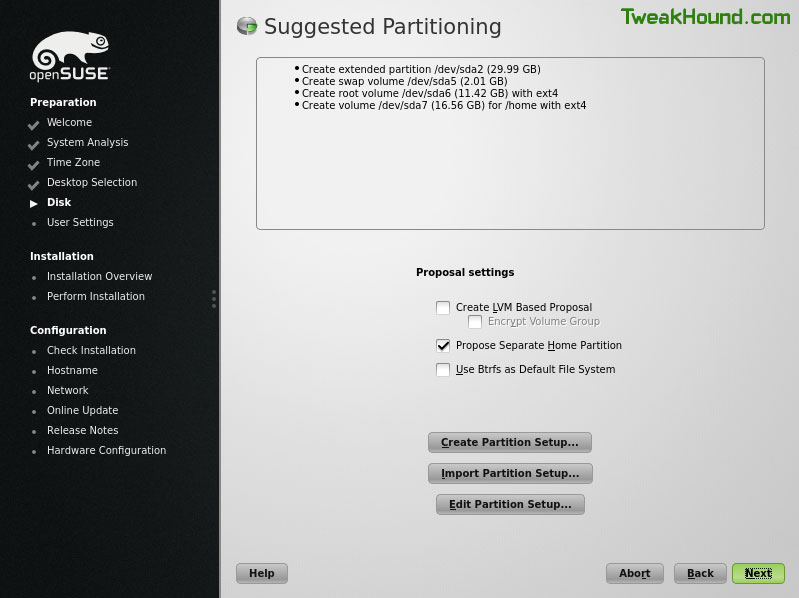
Task: Select User Settings step in sidebar
Action: coord(80,222)
